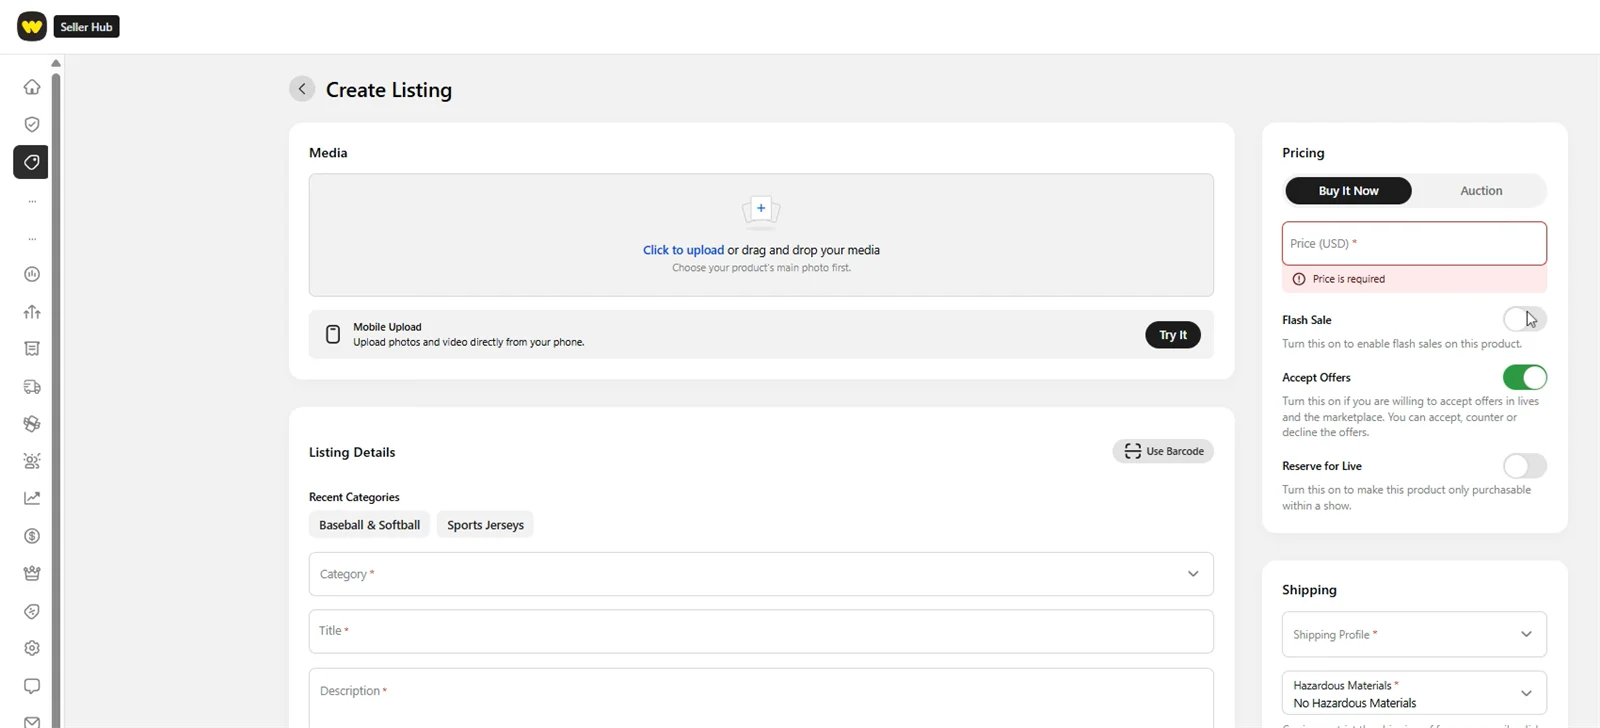The height and width of the screenshot is (728, 1600).
Task: Click the Try It button
Action: [1173, 335]
